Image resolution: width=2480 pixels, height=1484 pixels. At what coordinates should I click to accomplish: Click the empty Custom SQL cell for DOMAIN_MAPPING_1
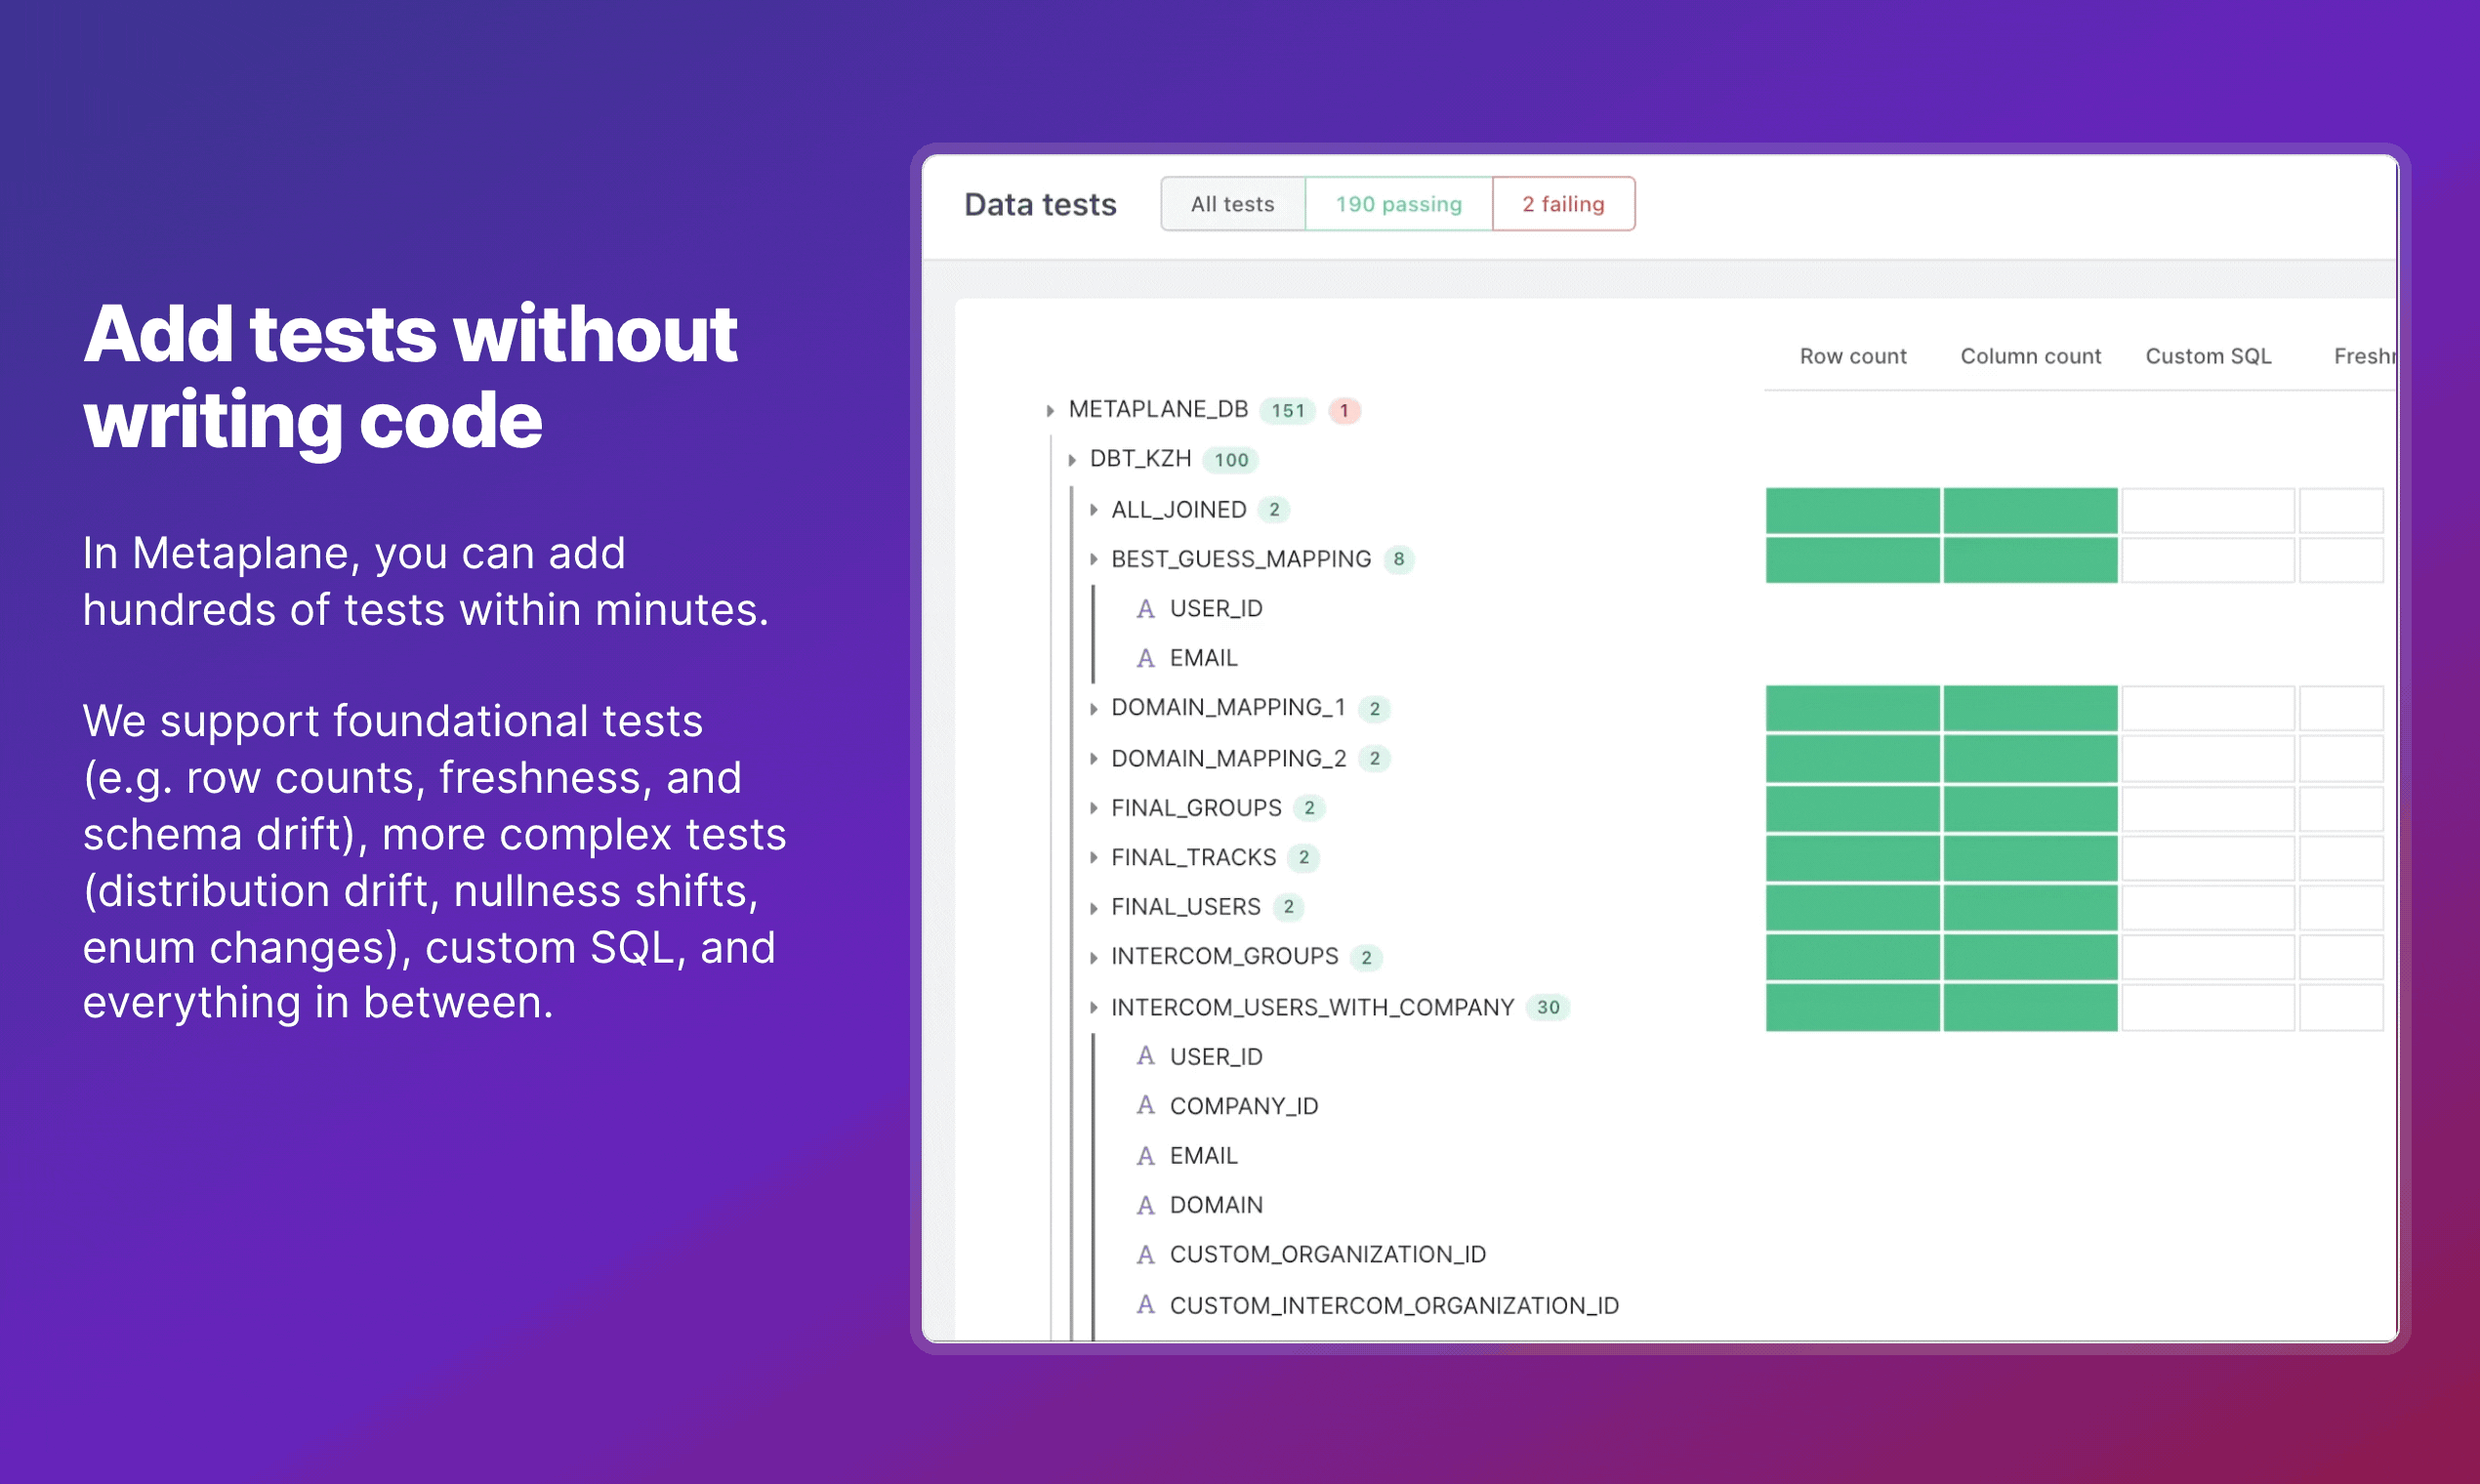(2208, 708)
